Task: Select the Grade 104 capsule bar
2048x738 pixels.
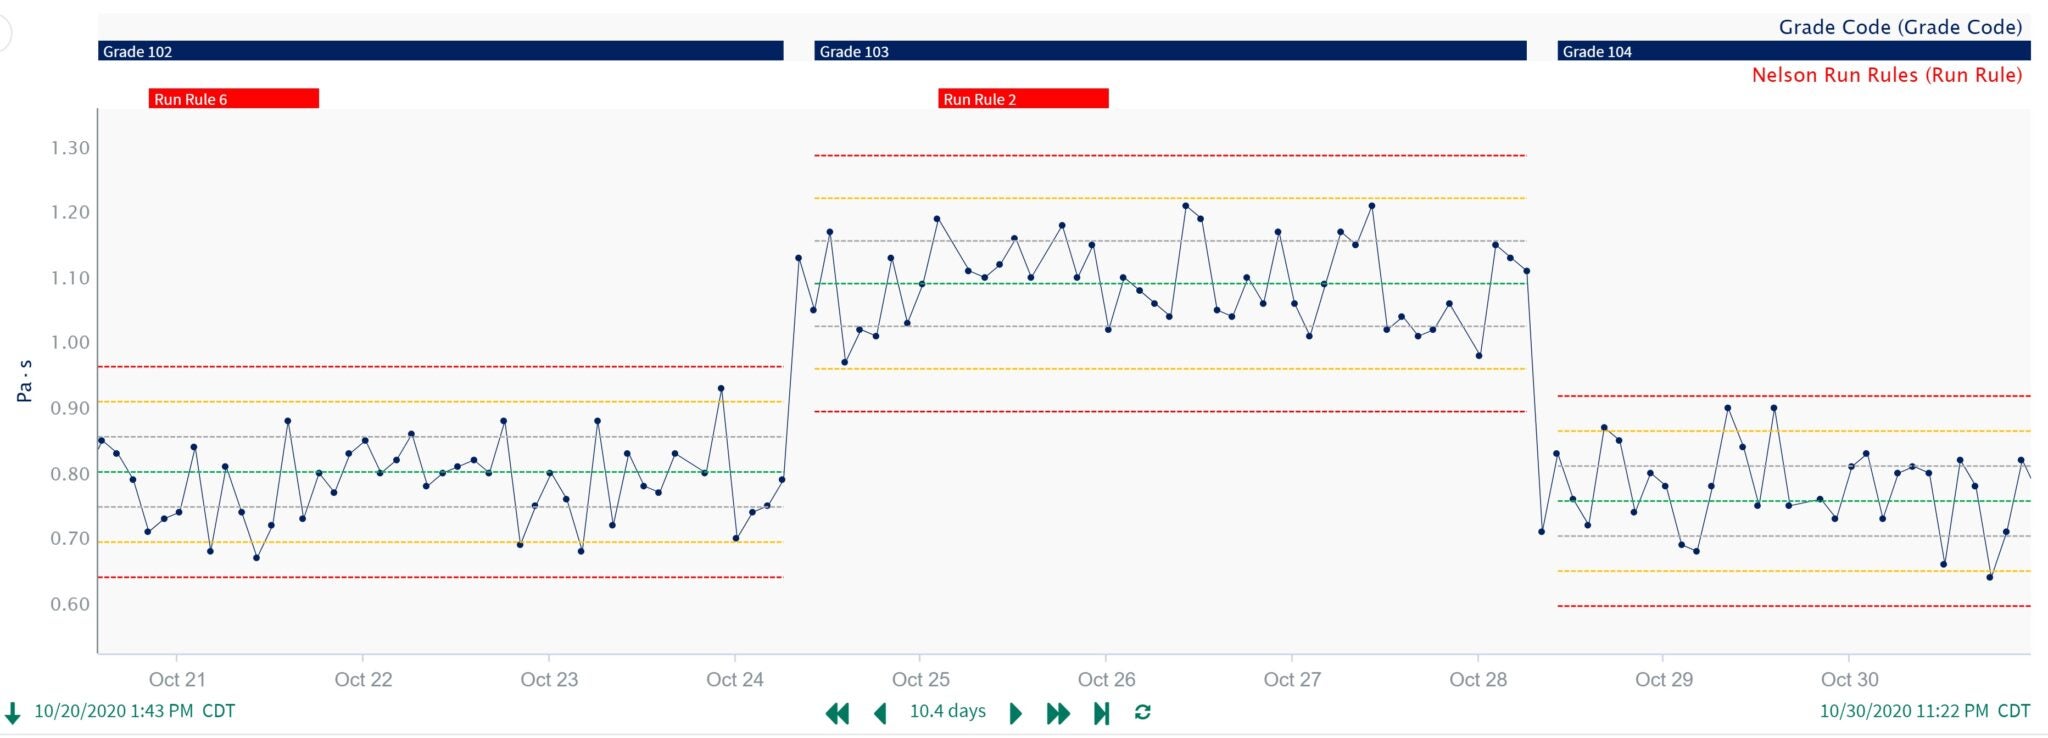Action: (1794, 51)
